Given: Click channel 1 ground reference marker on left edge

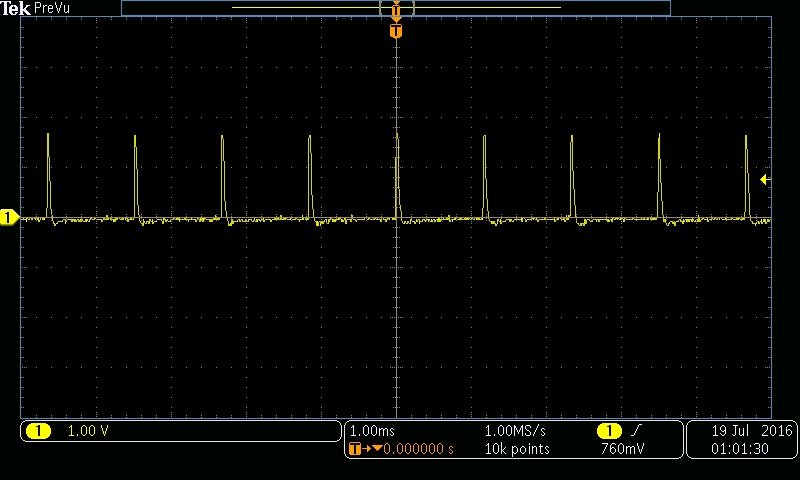Looking at the screenshot, I should pyautogui.click(x=9, y=217).
